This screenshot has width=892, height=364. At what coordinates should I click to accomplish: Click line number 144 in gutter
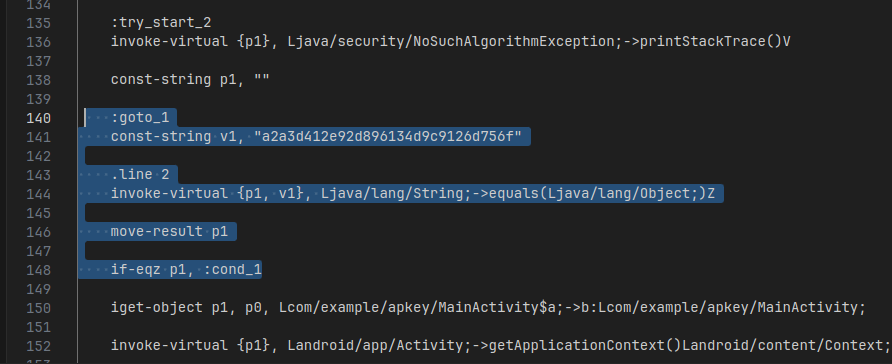click(x=39, y=194)
